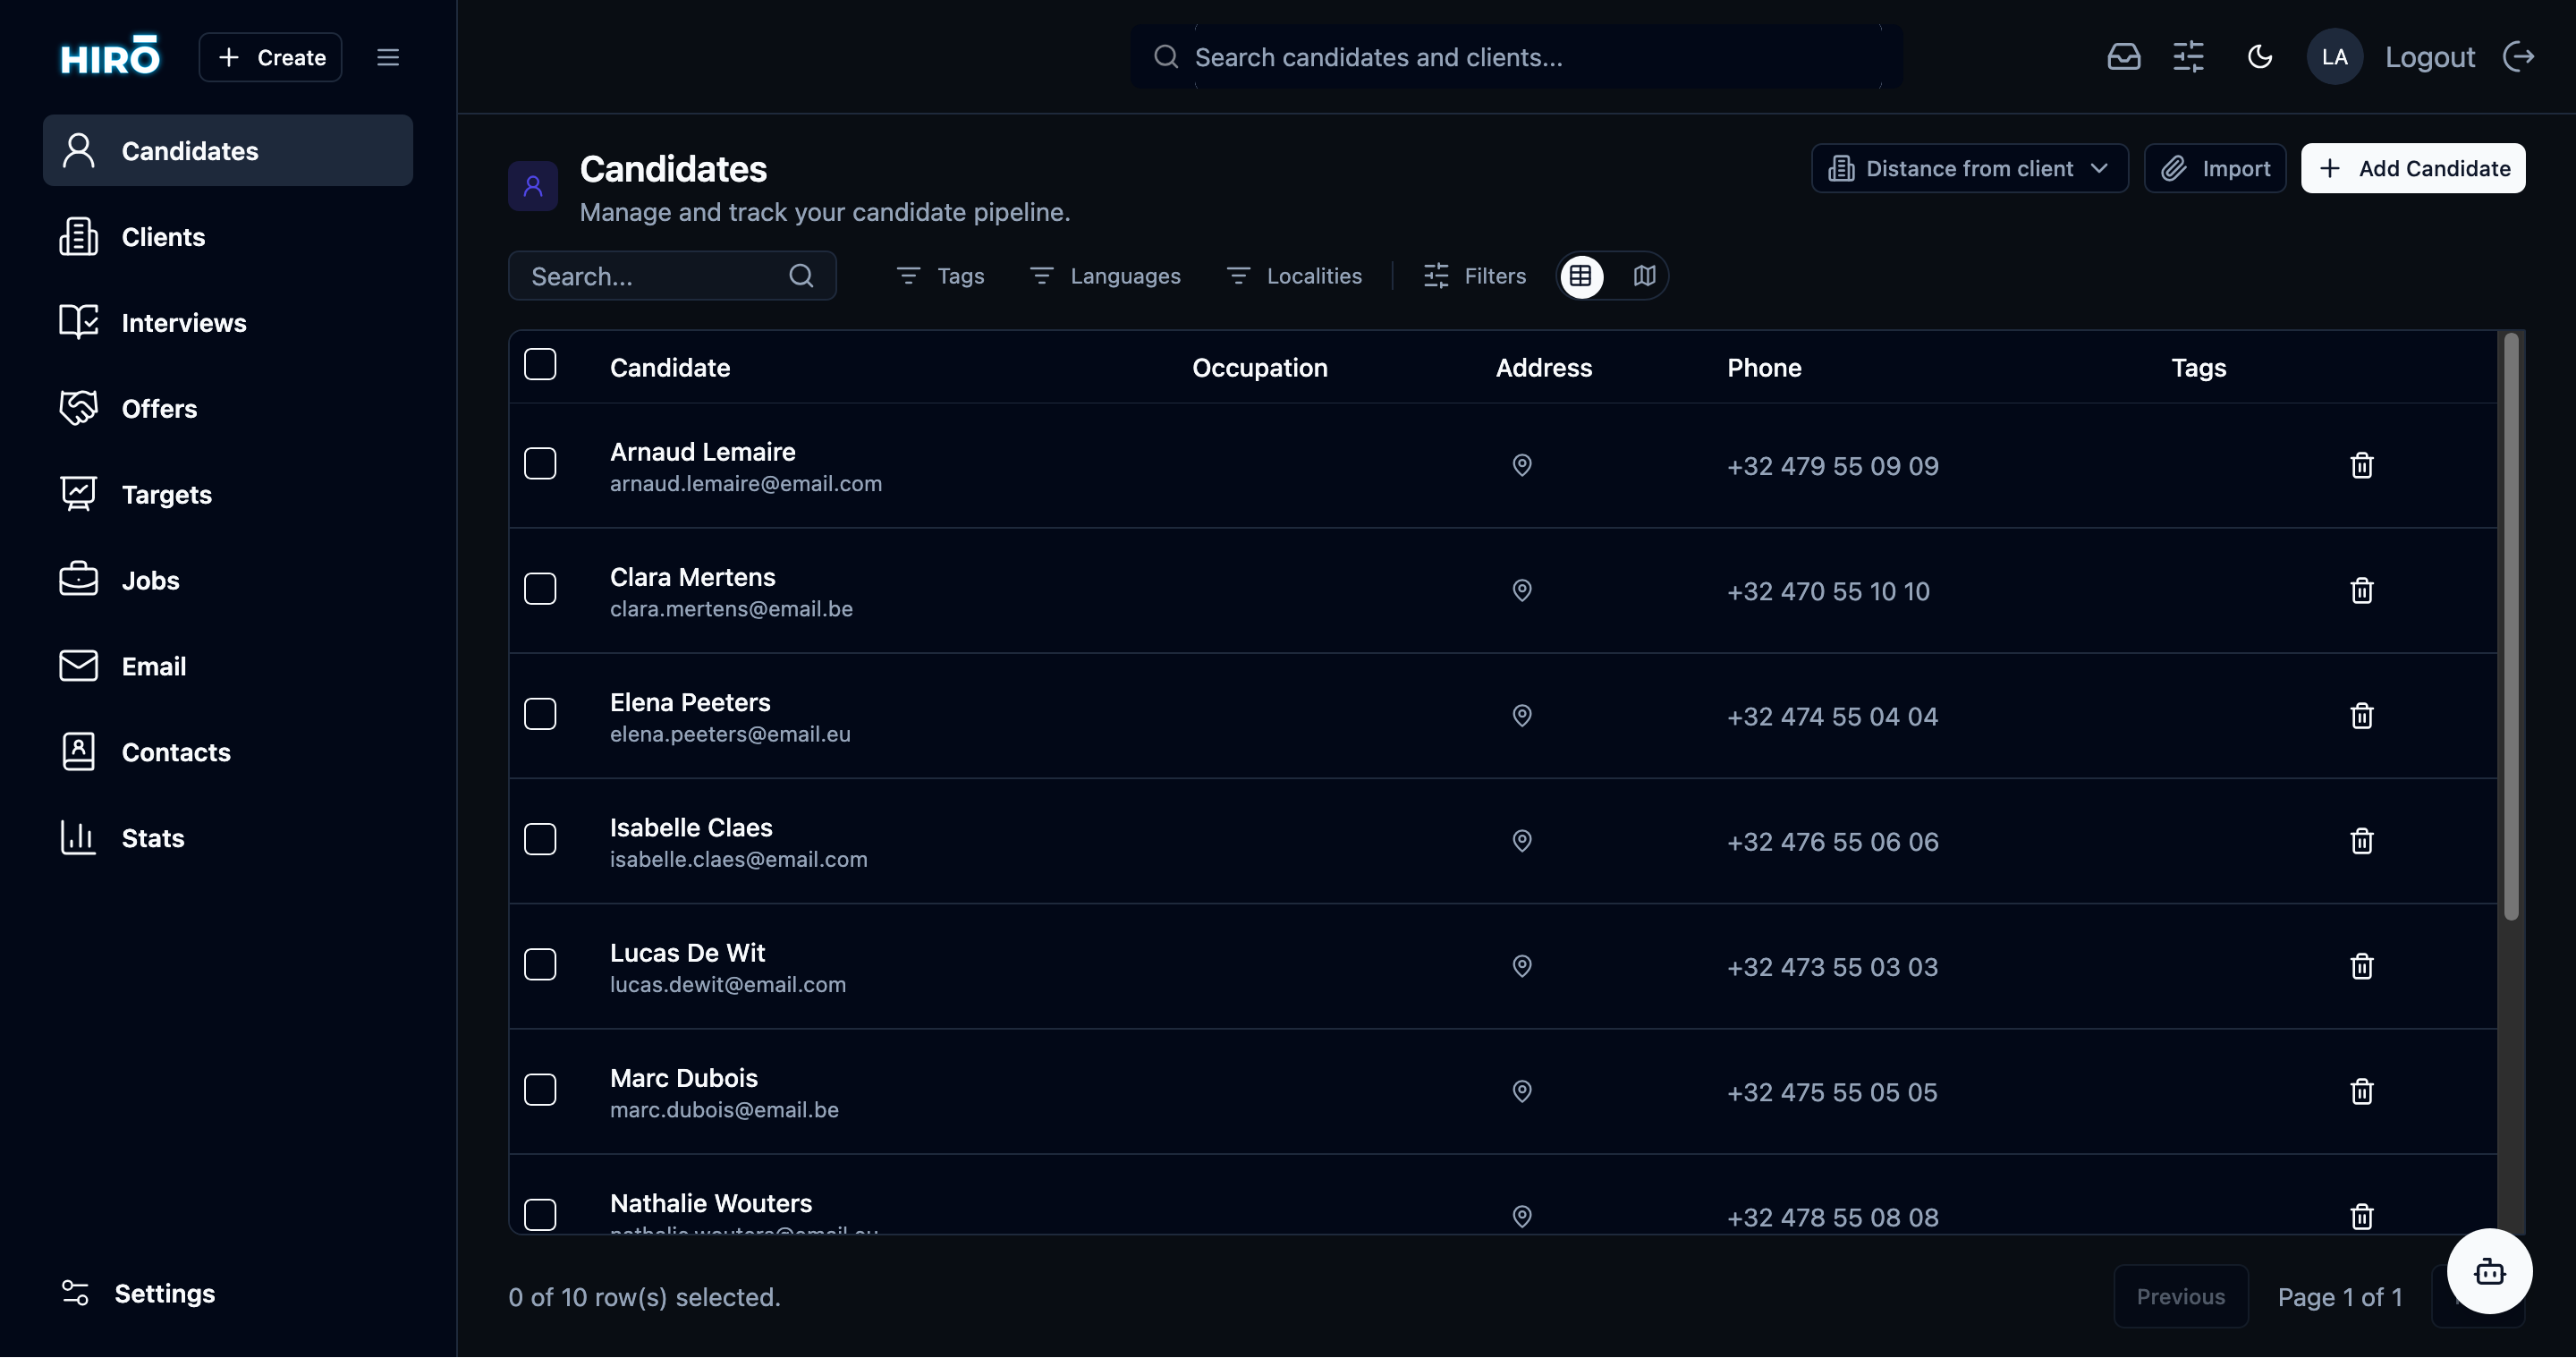The image size is (2576, 1358).
Task: Check the select-all checkbox in the table header
Action: [x=540, y=364]
